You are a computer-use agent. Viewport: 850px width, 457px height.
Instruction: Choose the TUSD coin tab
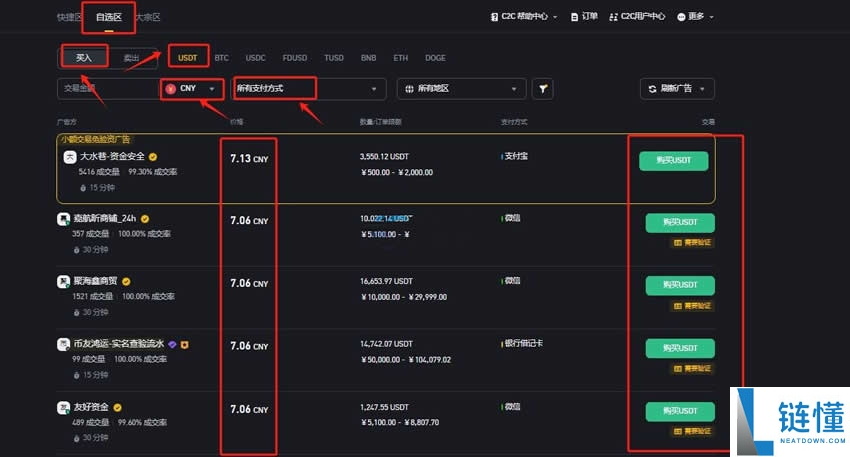(334, 57)
